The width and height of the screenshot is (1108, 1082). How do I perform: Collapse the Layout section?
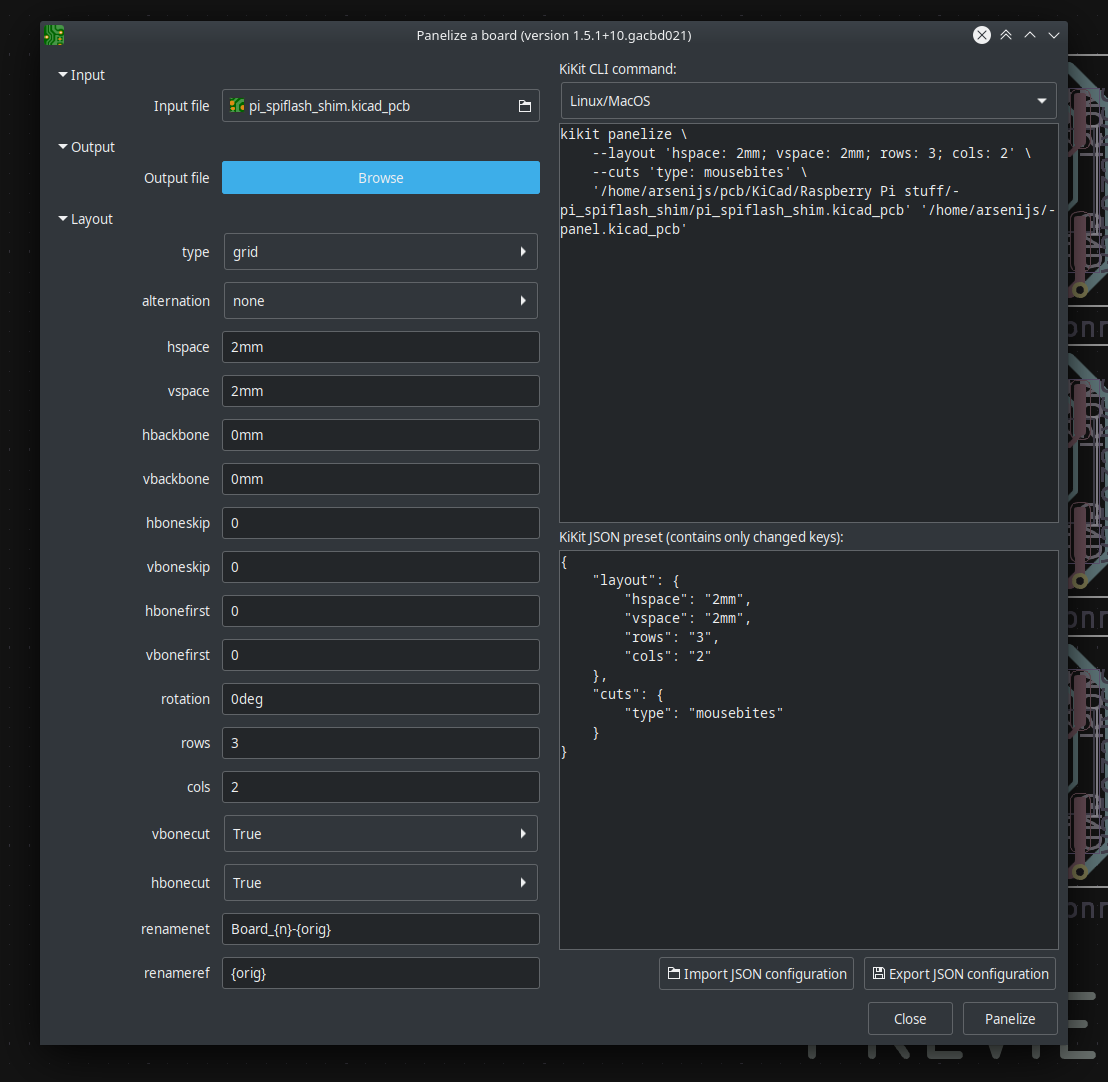point(64,219)
